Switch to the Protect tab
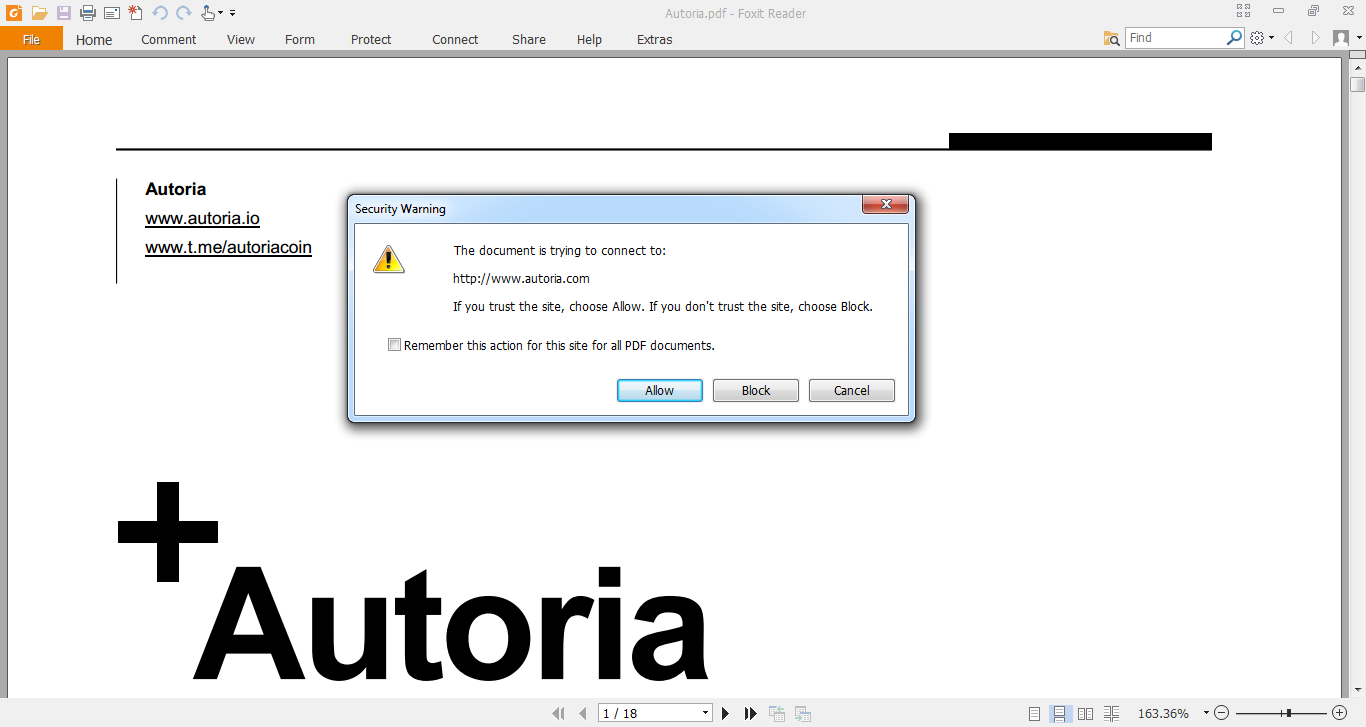 click(371, 39)
